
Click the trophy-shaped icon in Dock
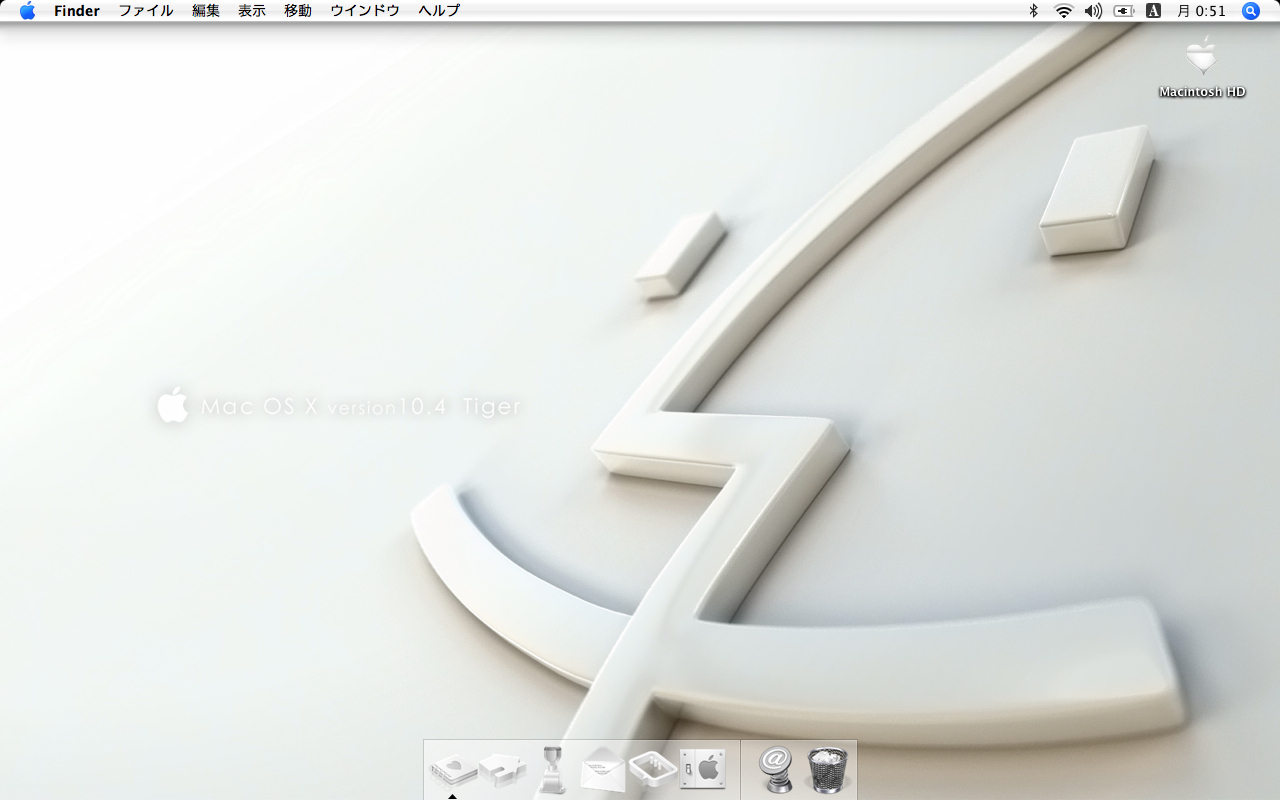552,770
